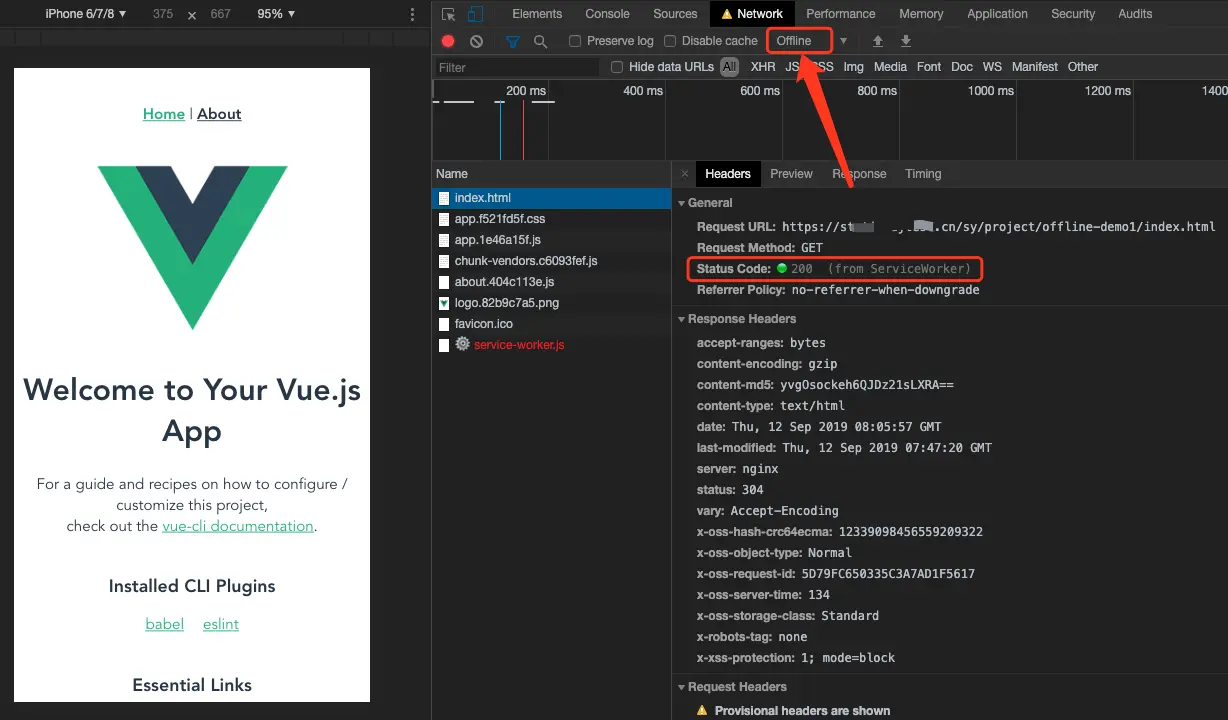Viewport: 1228px width, 720px height.
Task: Click the 375 width dimension field
Action: [x=163, y=14]
